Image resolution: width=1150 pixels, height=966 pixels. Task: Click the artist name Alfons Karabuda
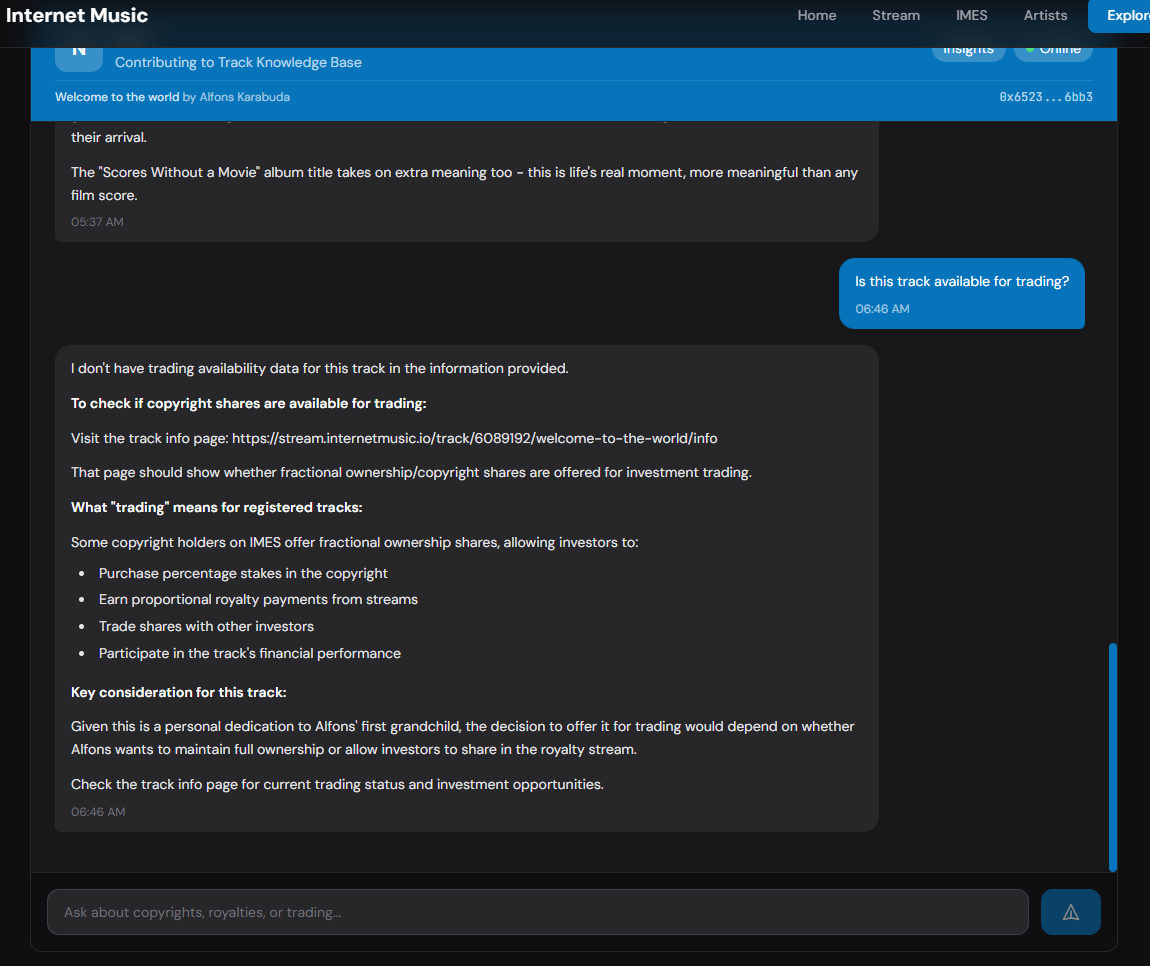pos(245,97)
